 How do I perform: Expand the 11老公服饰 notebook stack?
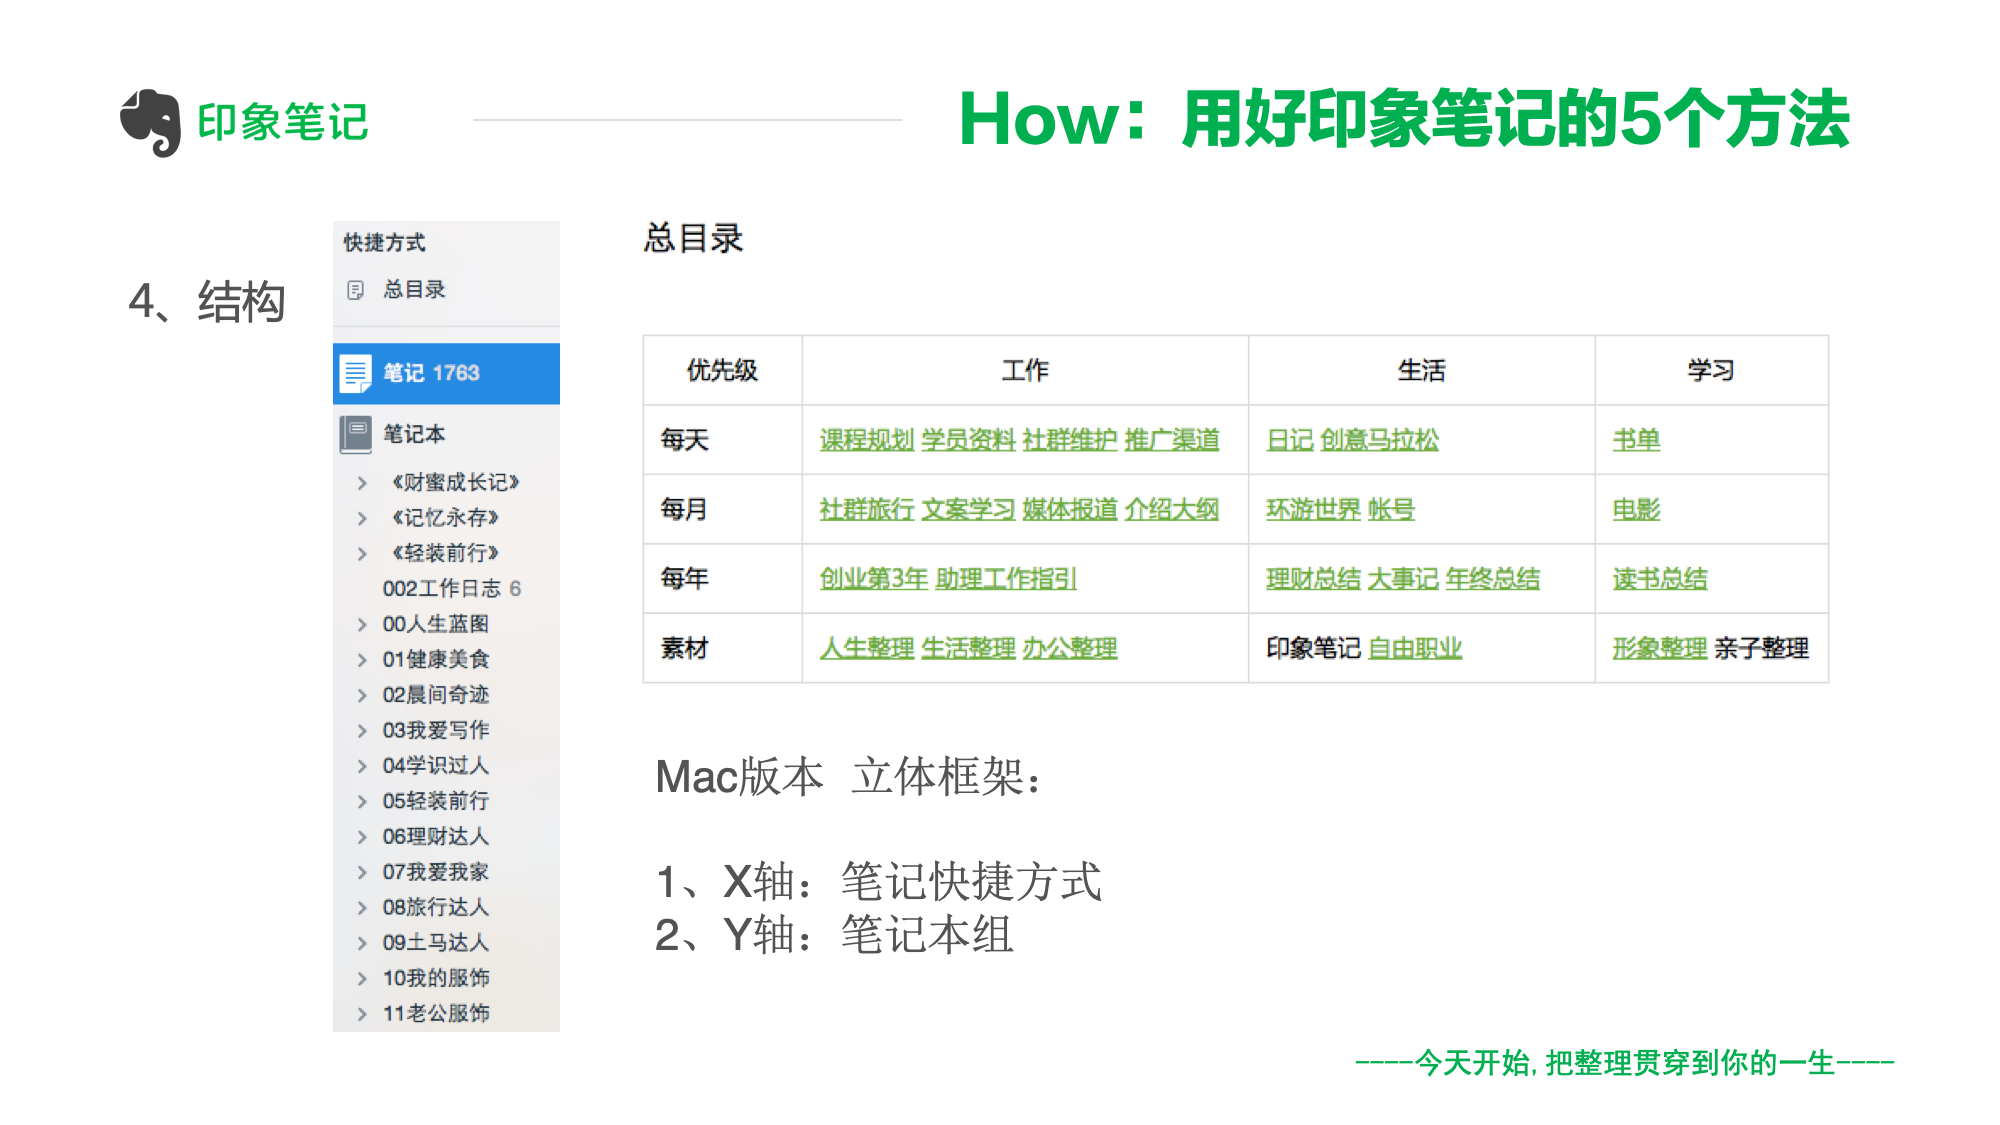(362, 1014)
